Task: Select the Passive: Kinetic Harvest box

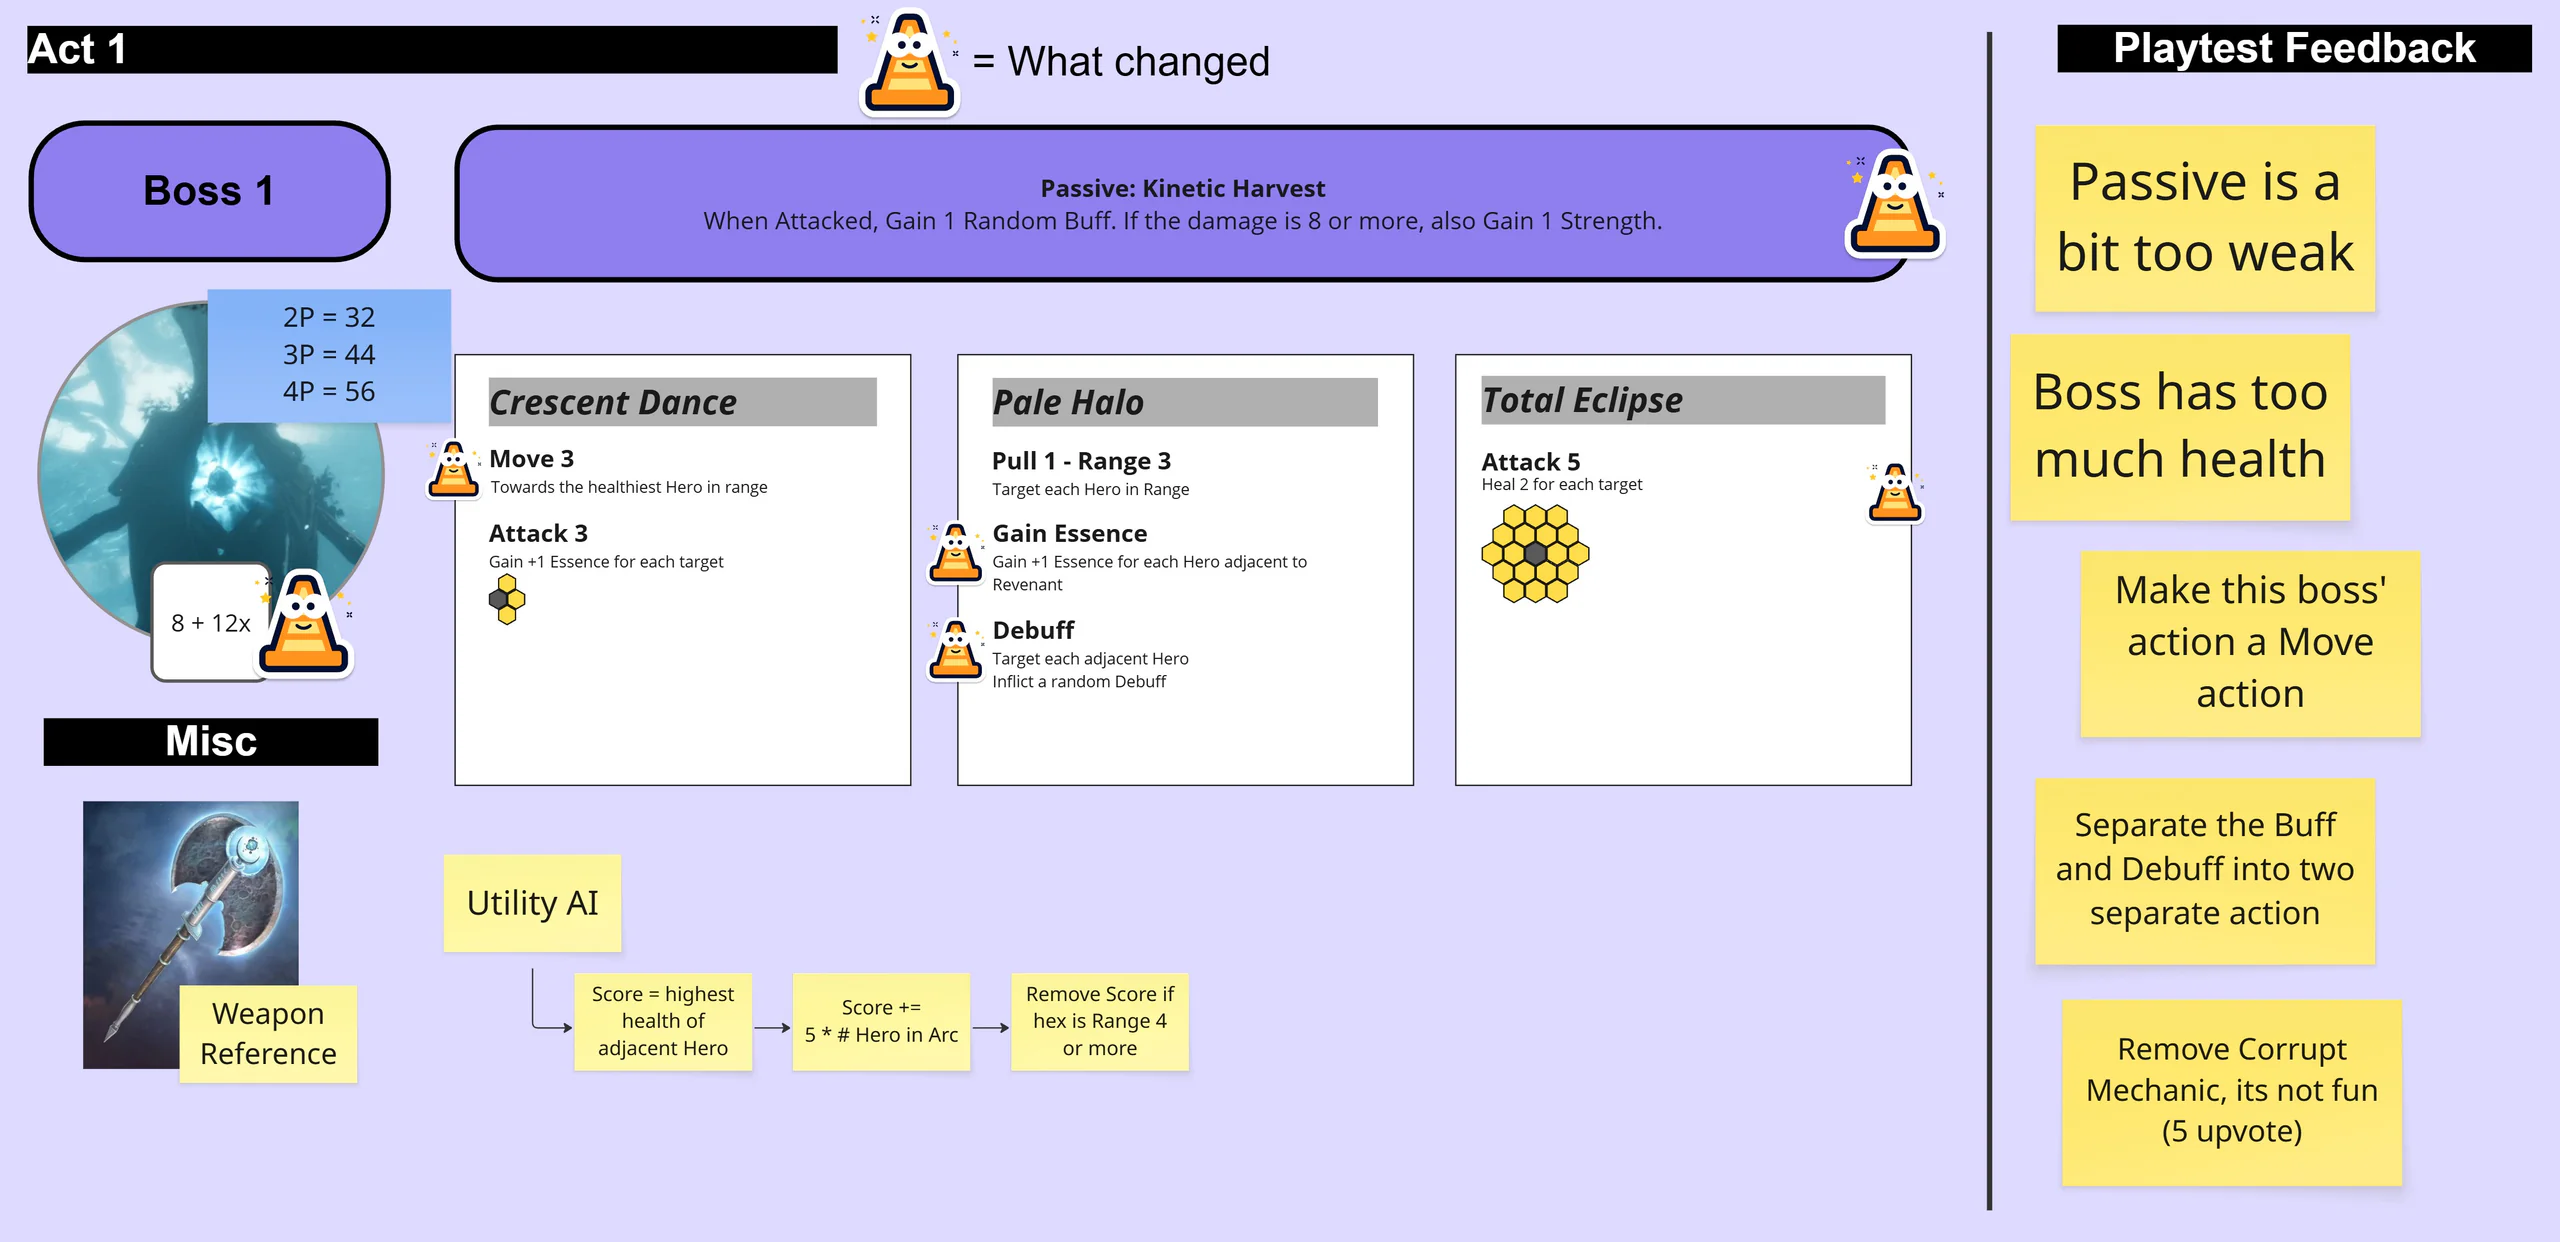Action: click(x=1182, y=204)
